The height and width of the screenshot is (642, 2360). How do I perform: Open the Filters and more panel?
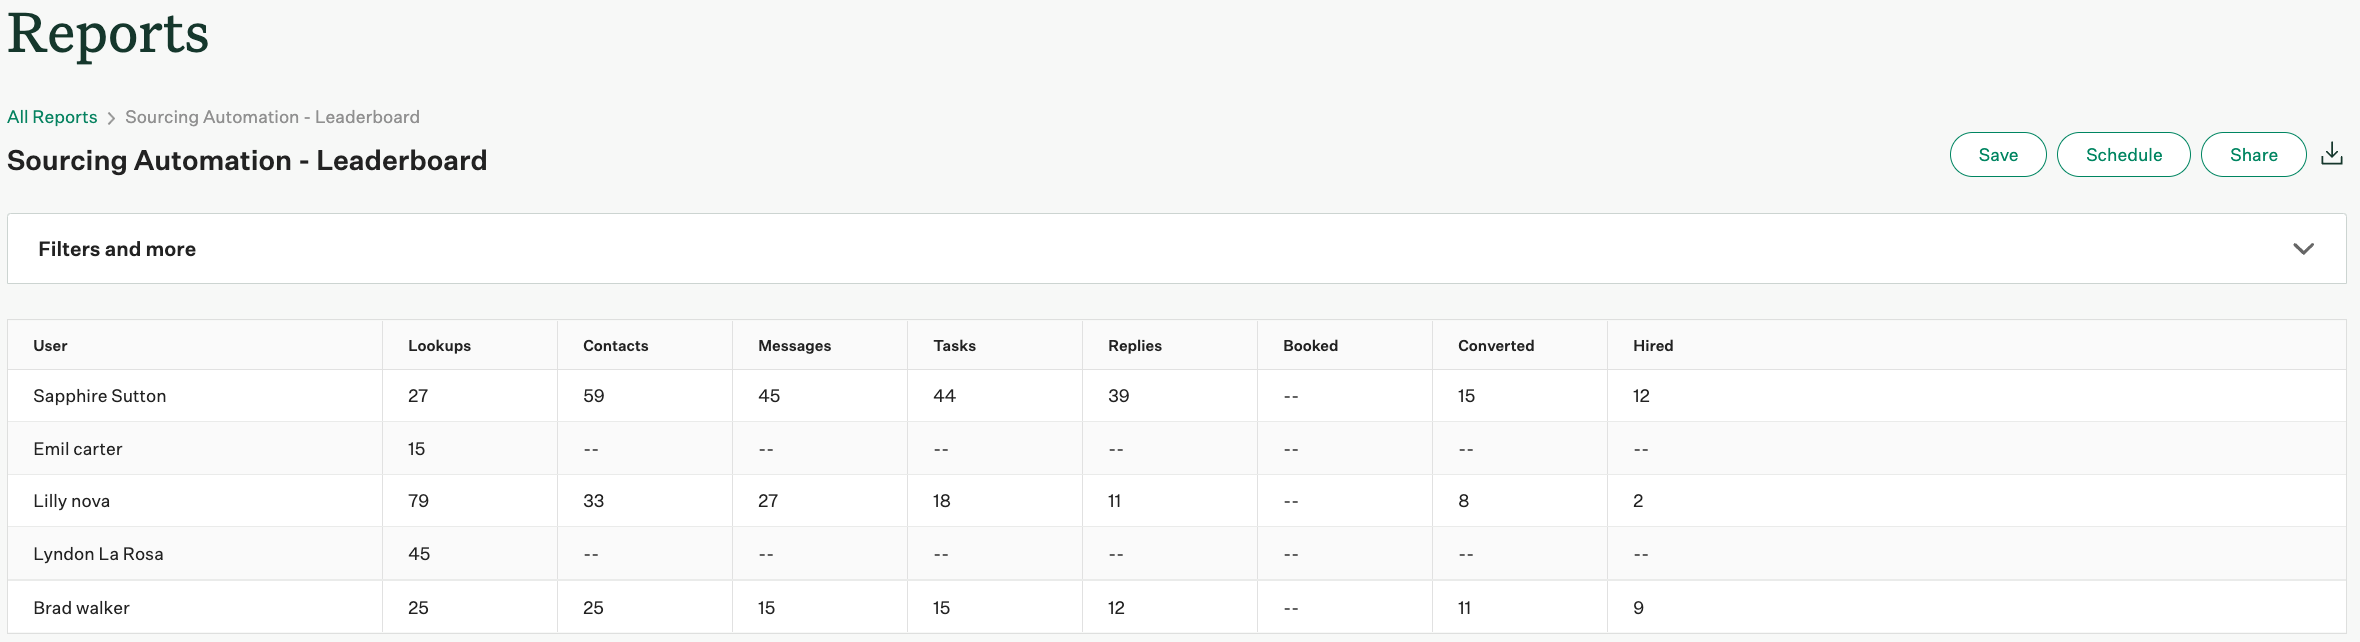1176,249
